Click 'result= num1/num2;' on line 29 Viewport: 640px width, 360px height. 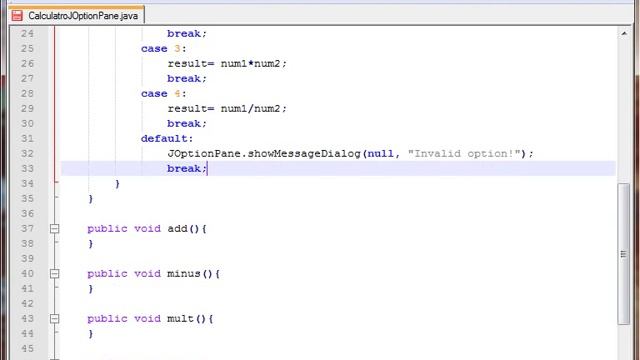tap(227, 109)
